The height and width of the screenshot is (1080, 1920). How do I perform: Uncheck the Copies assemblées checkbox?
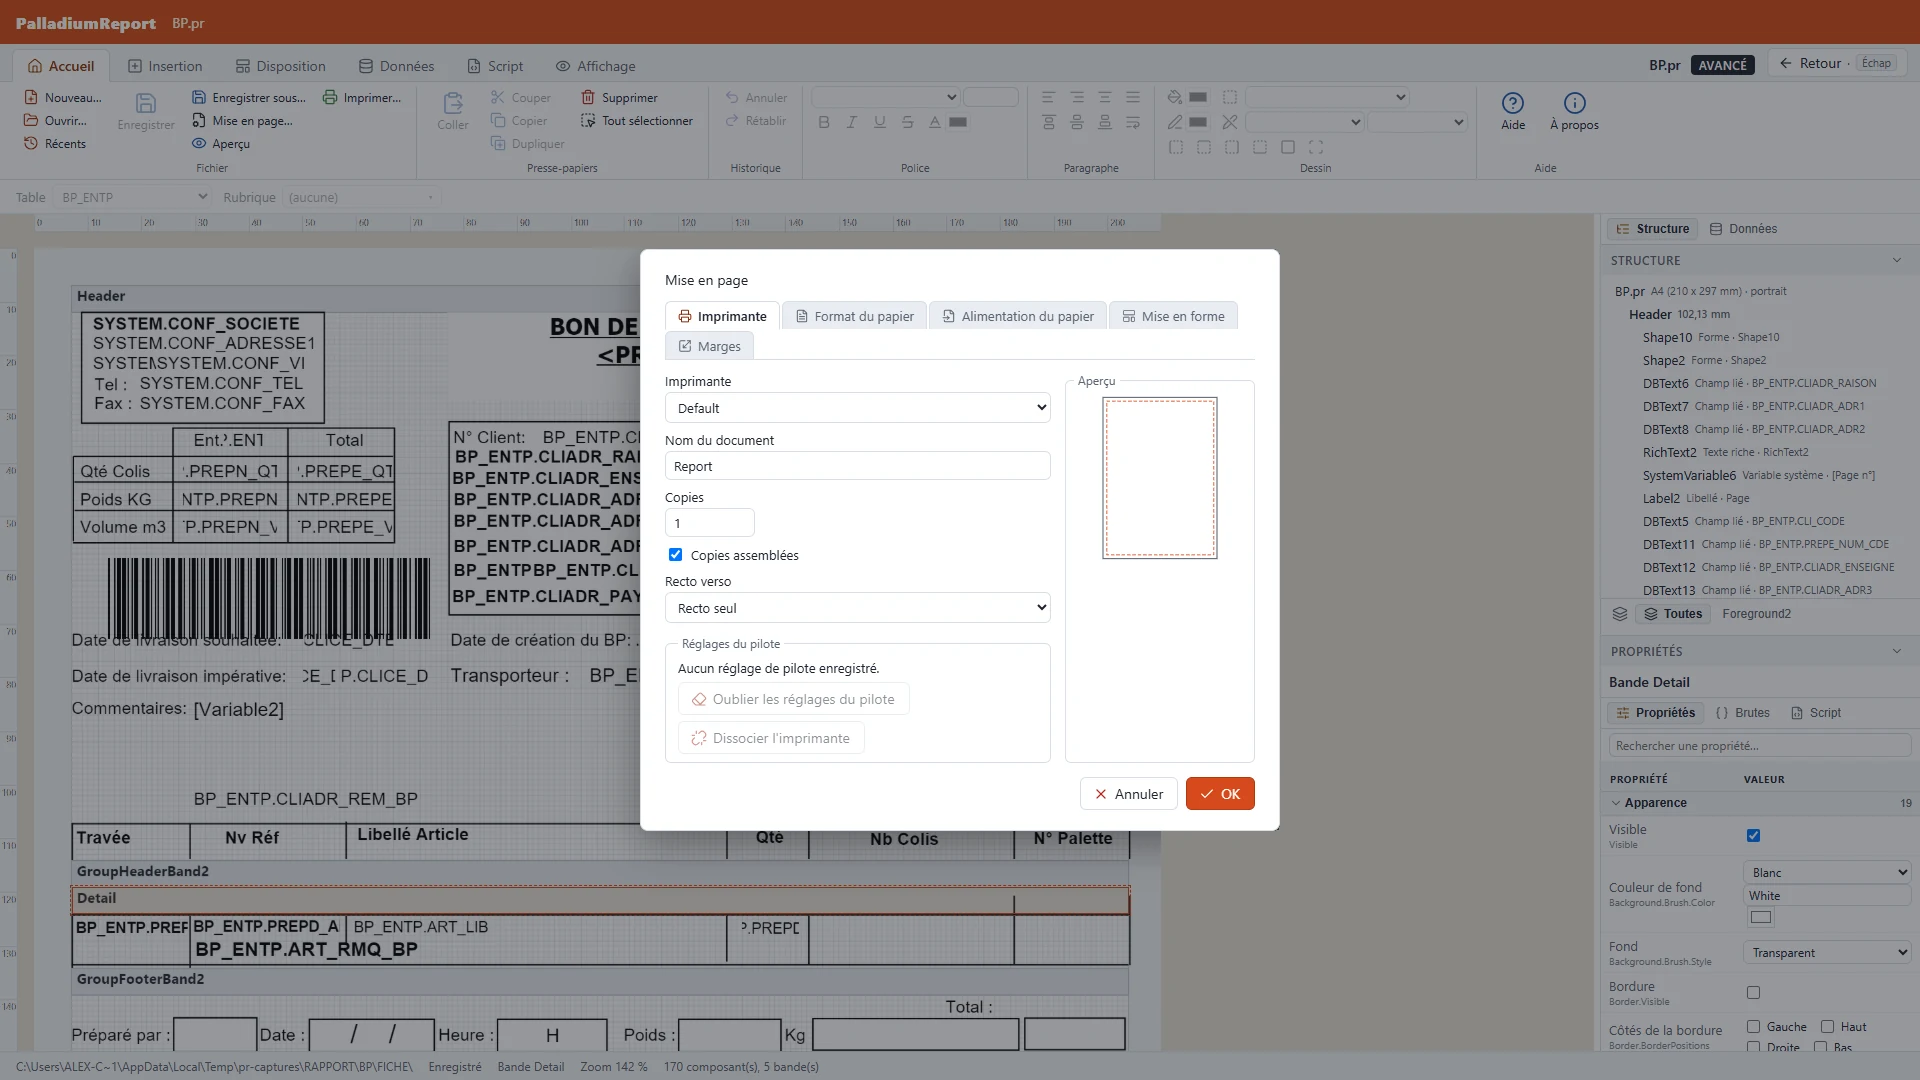click(x=675, y=554)
